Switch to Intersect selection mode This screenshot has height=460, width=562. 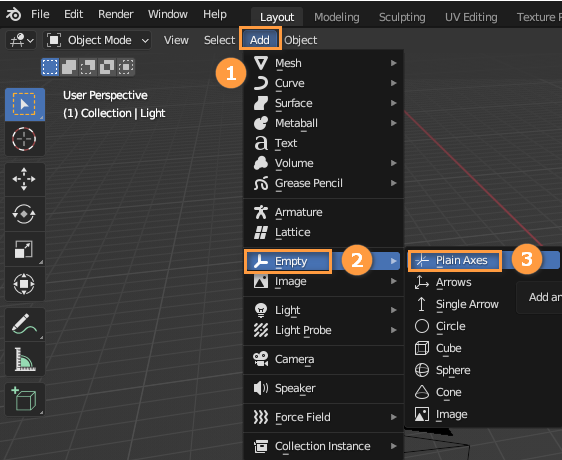[x=126, y=67]
